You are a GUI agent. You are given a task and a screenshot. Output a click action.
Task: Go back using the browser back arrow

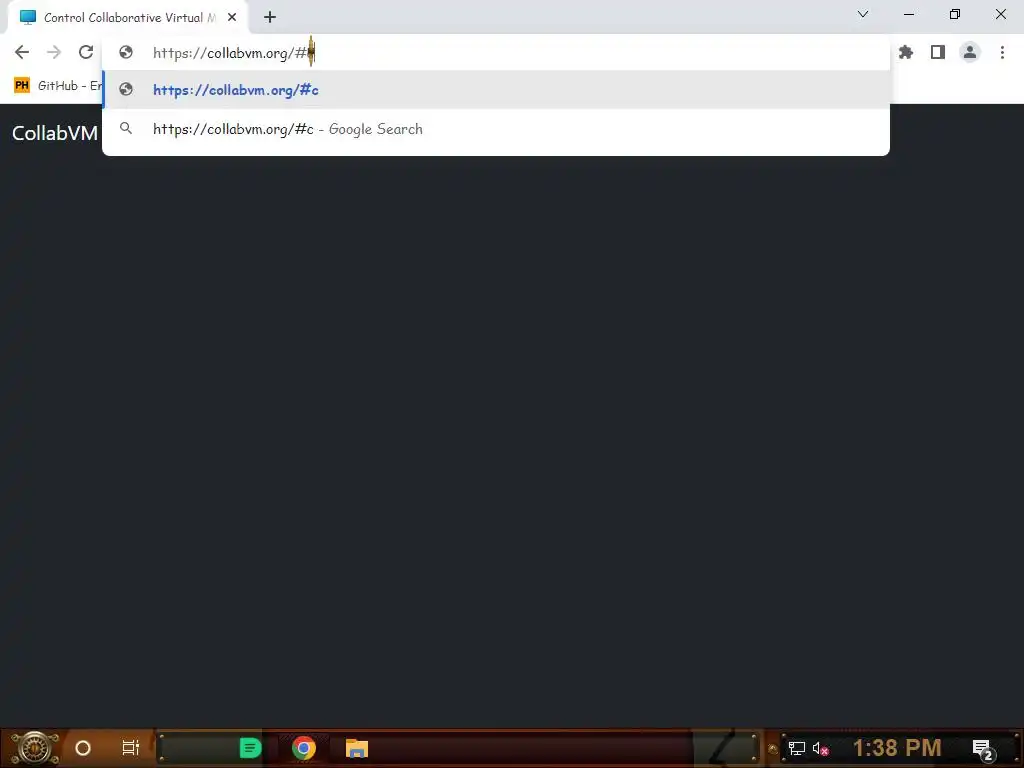coord(22,52)
